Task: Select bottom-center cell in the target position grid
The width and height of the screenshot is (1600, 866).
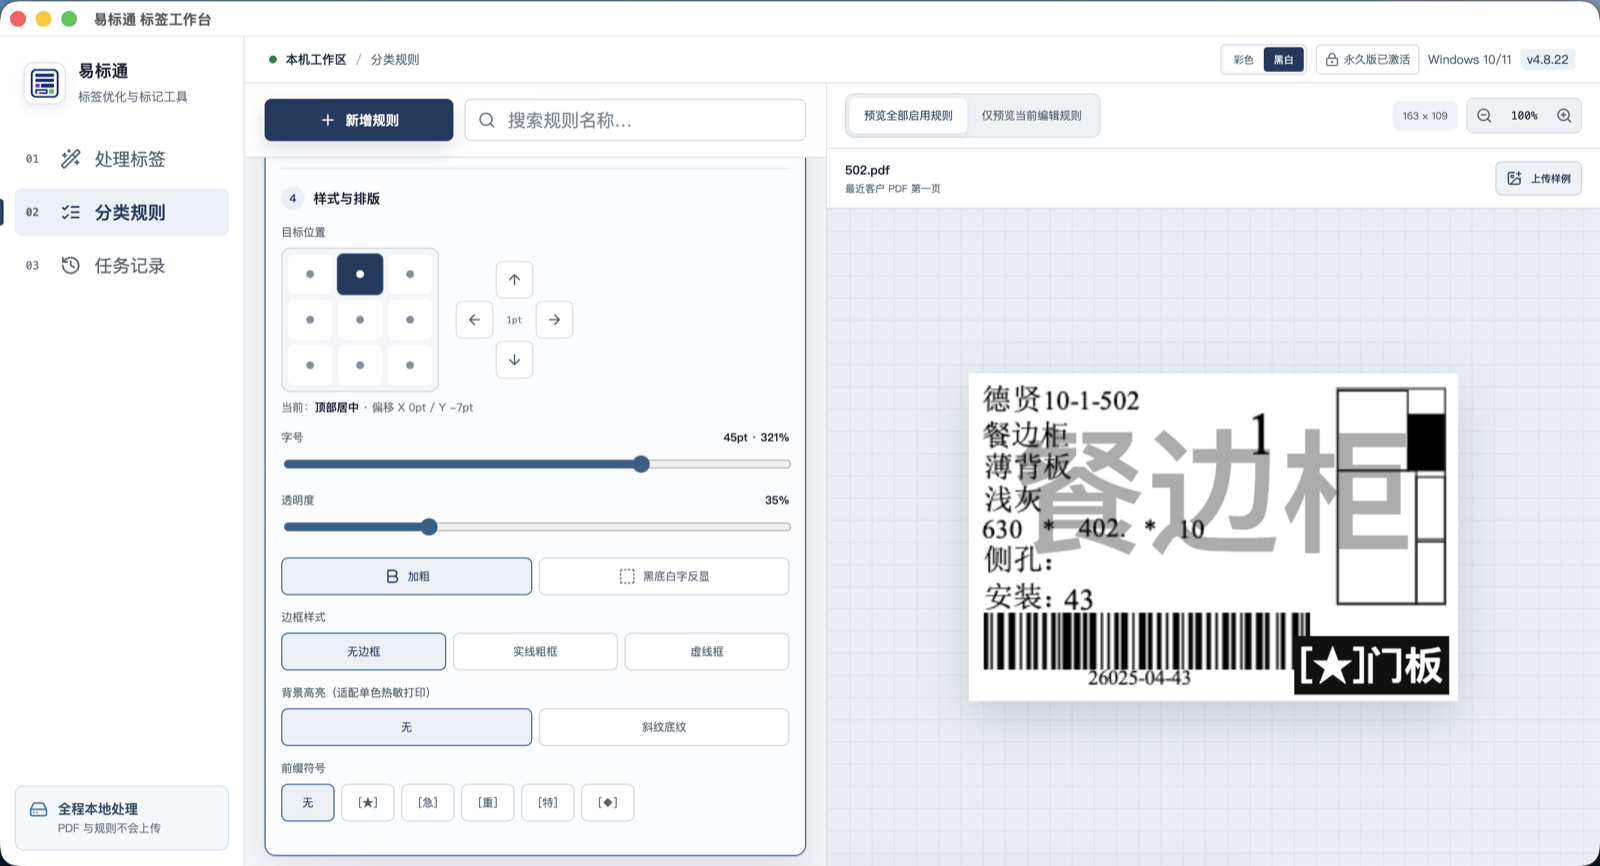Action: tap(360, 365)
